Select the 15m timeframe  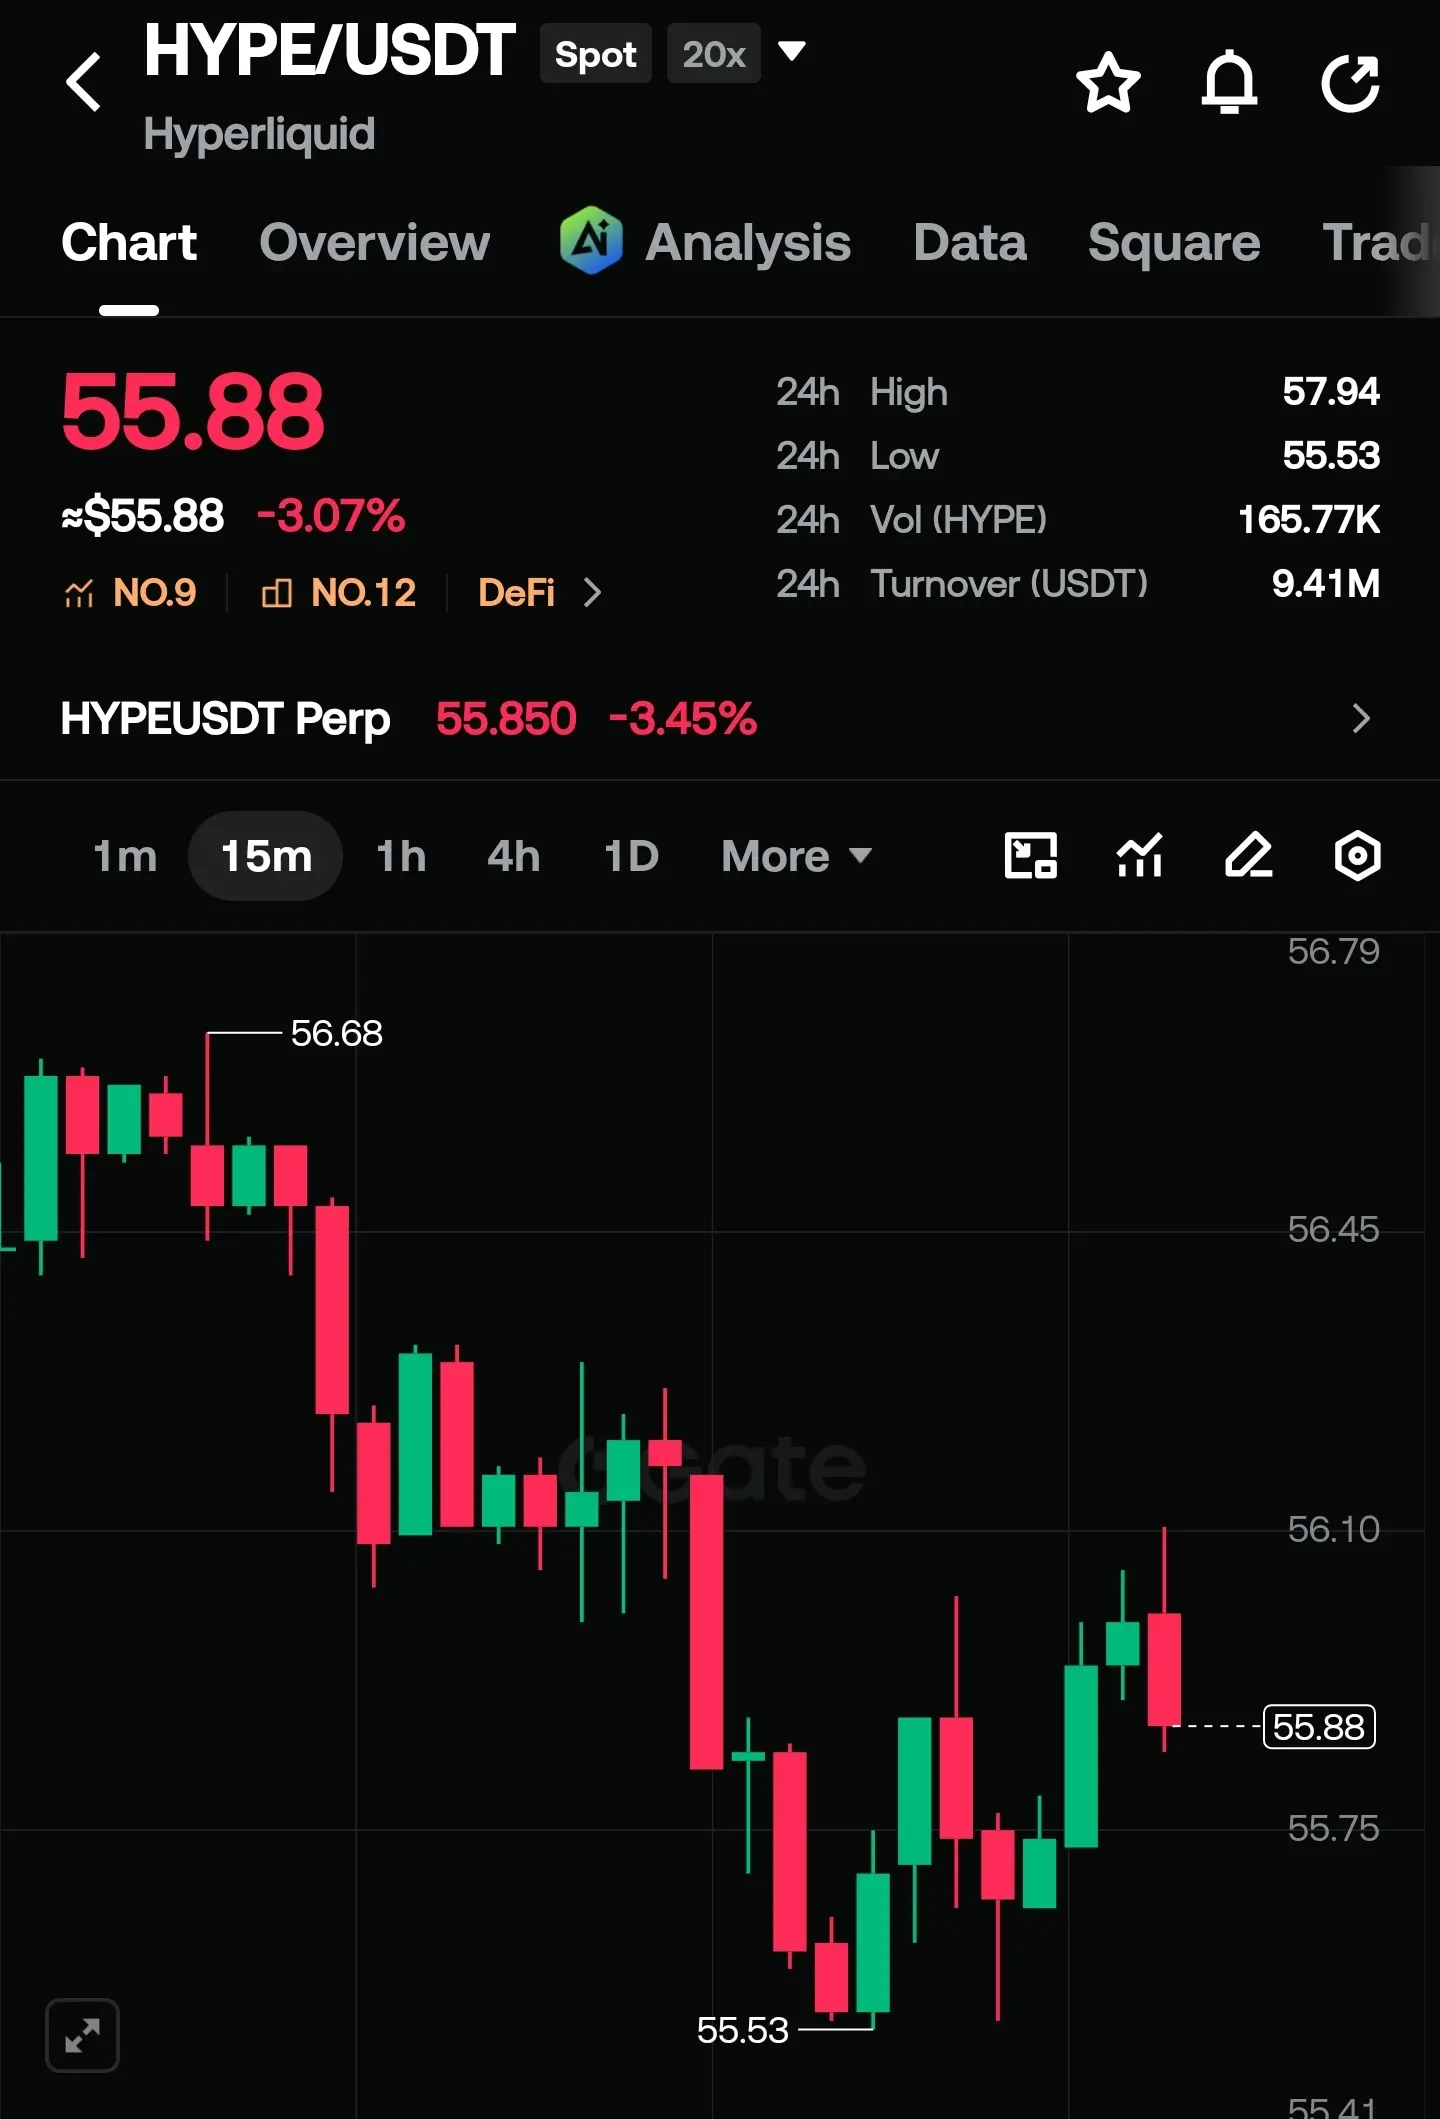click(x=266, y=856)
